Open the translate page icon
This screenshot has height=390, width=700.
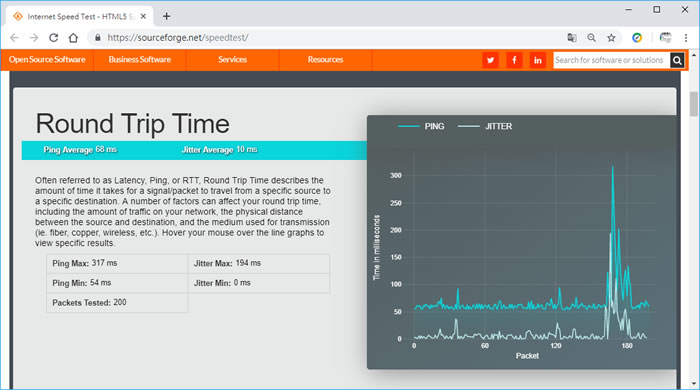point(572,38)
